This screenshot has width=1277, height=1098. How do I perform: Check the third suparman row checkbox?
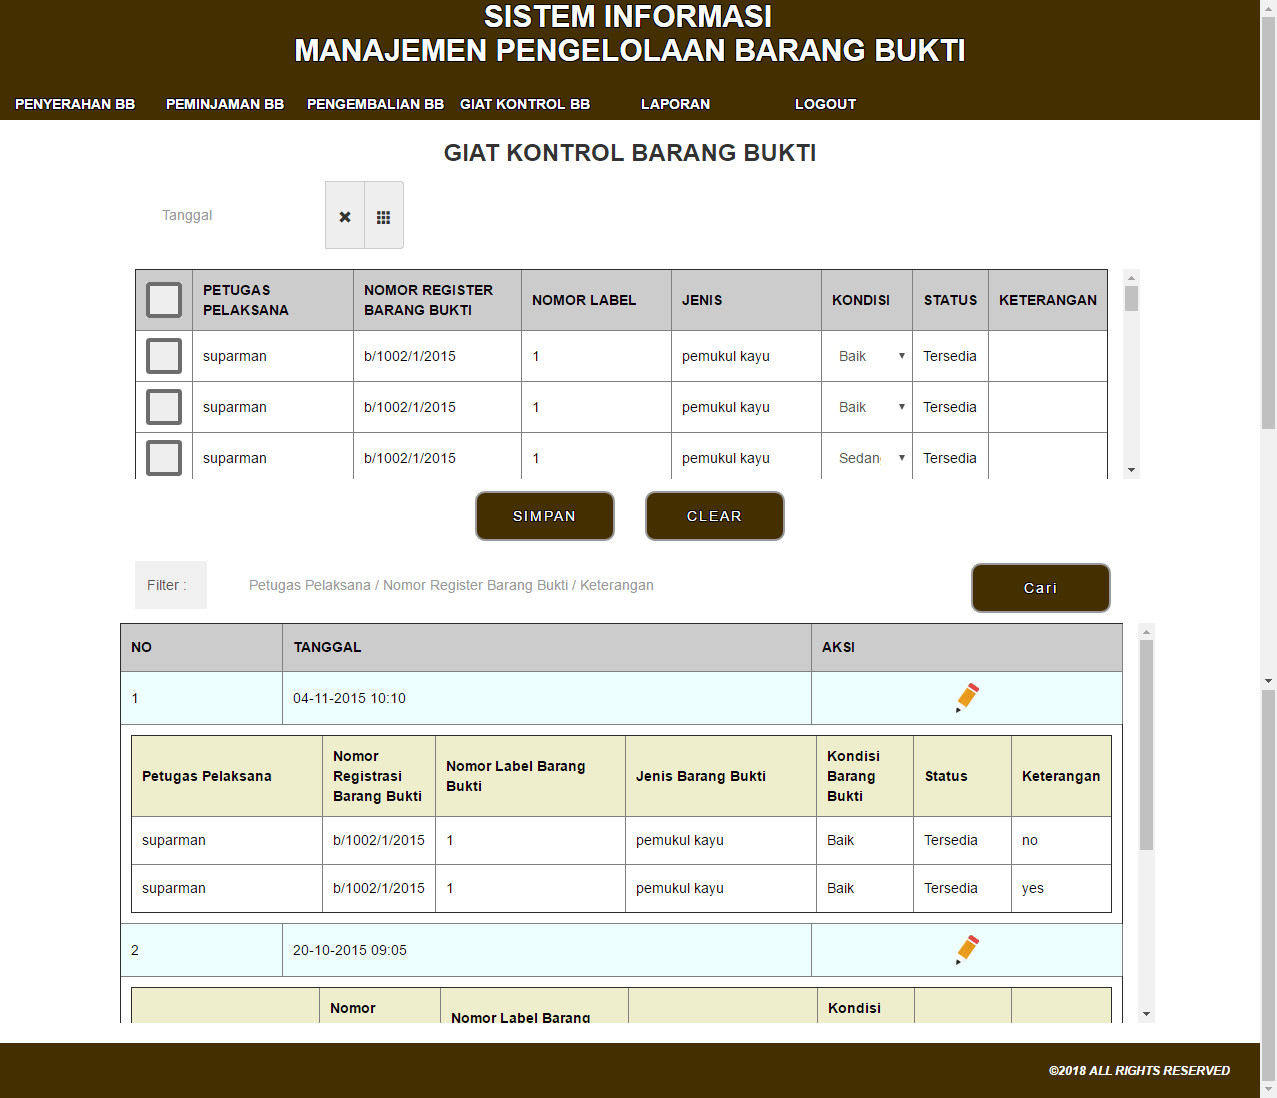tap(164, 458)
